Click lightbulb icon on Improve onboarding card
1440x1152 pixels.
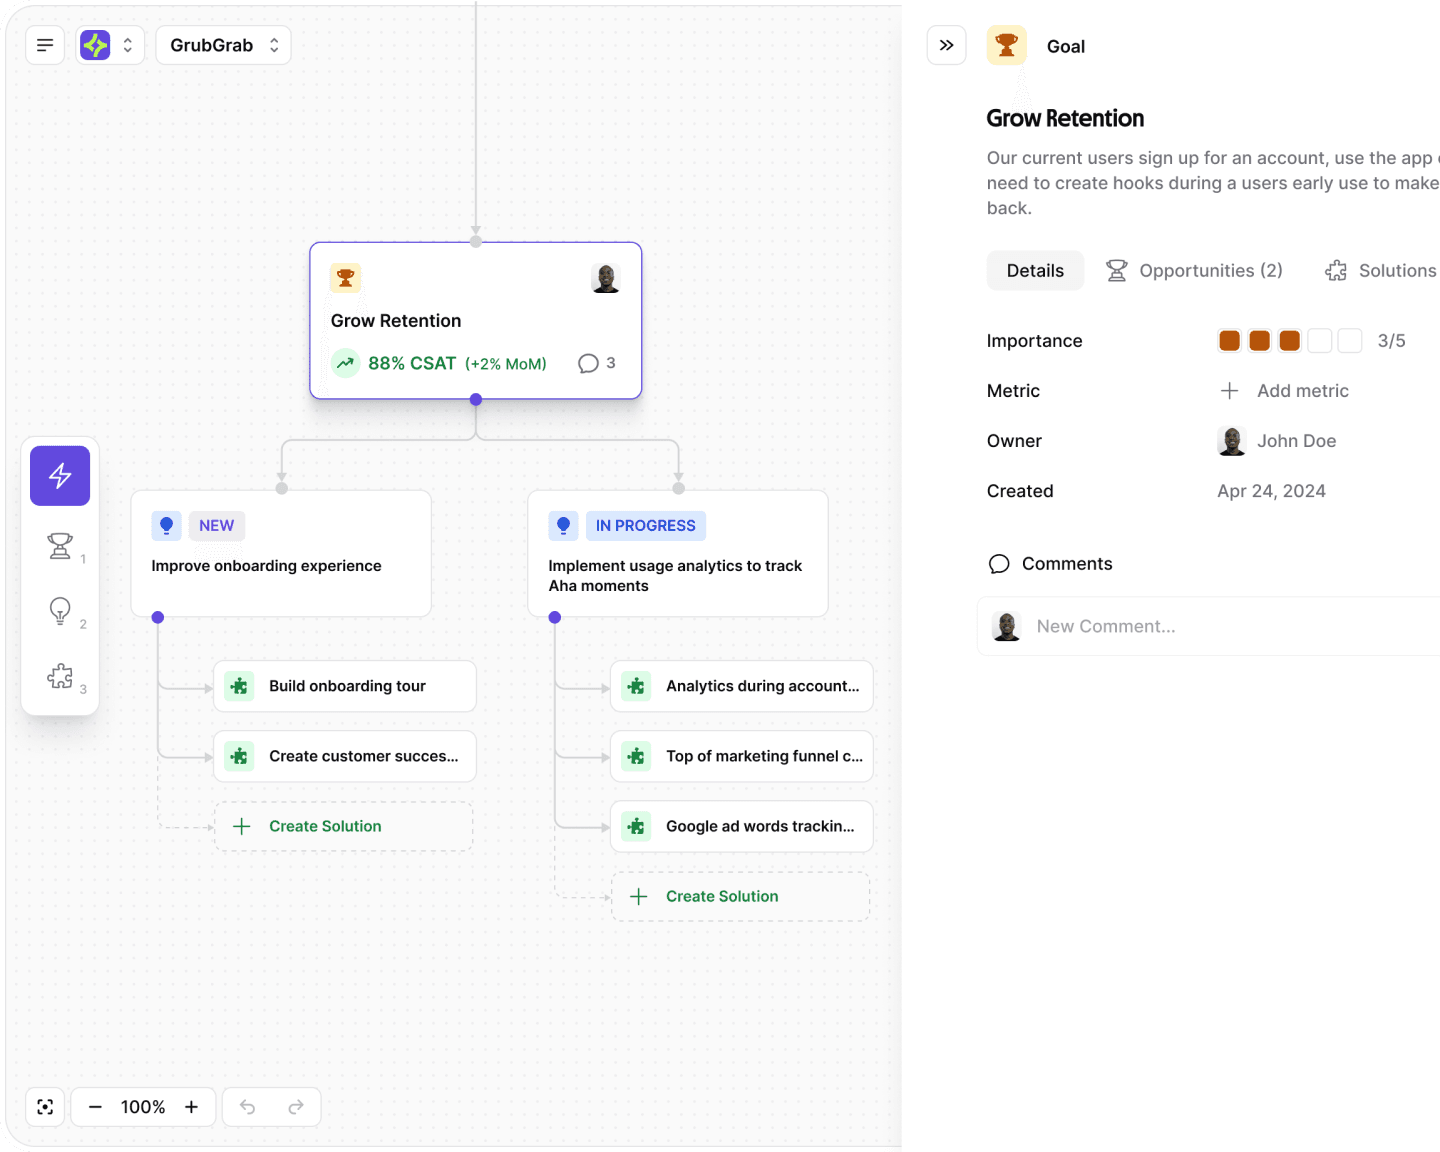point(166,525)
